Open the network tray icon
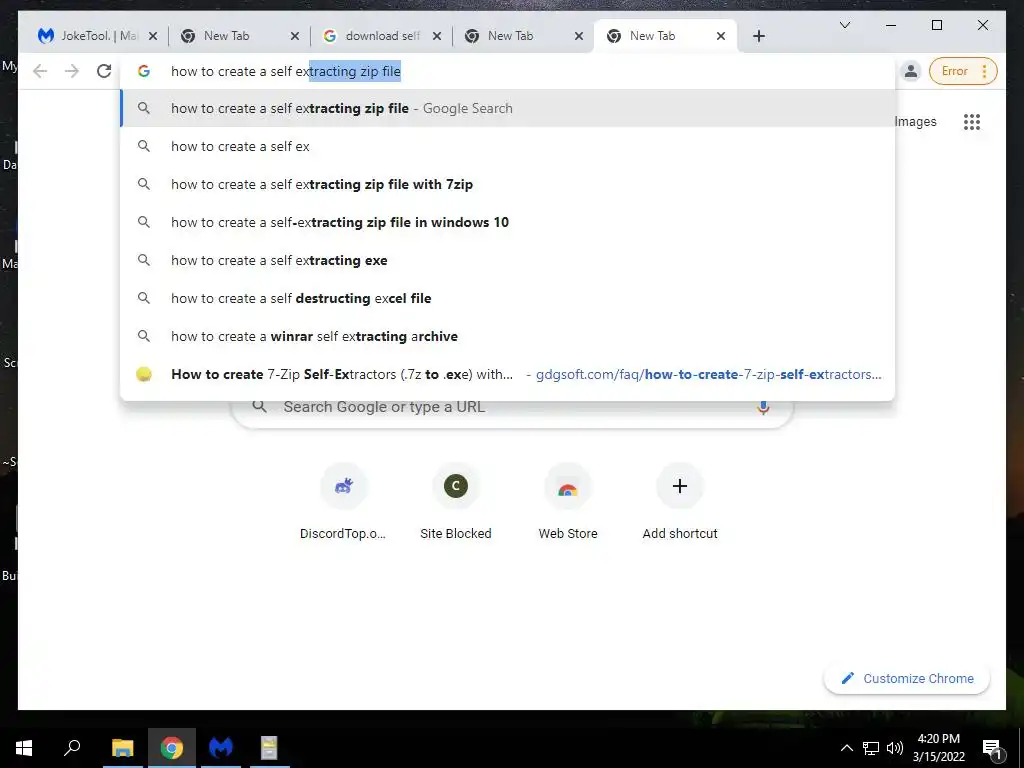The height and width of the screenshot is (768, 1024). point(871,748)
